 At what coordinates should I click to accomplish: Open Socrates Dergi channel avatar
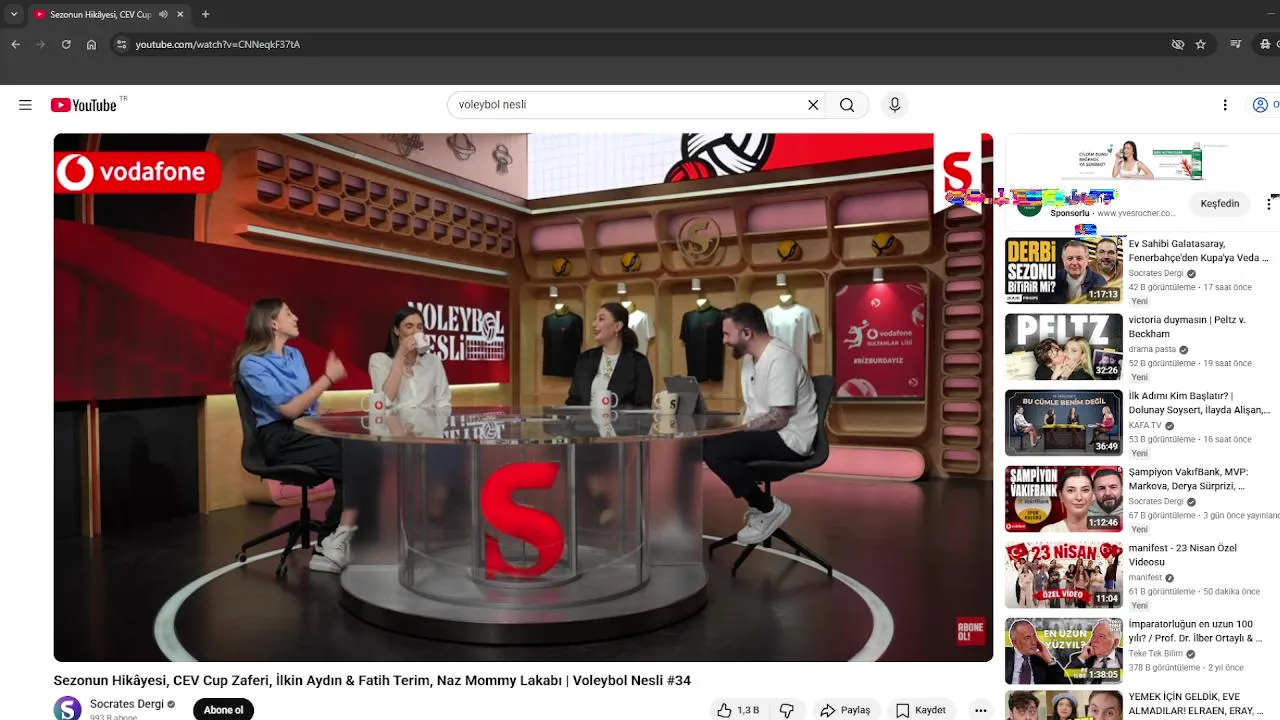[67, 709]
